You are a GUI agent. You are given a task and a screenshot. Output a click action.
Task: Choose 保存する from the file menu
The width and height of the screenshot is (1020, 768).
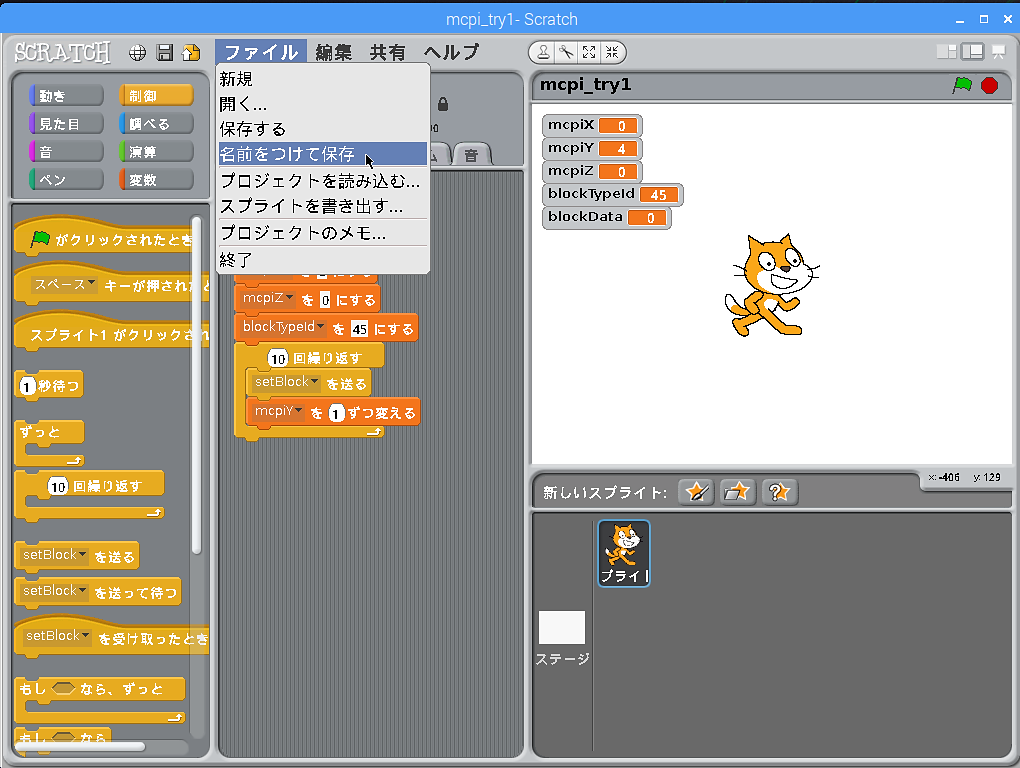323,129
